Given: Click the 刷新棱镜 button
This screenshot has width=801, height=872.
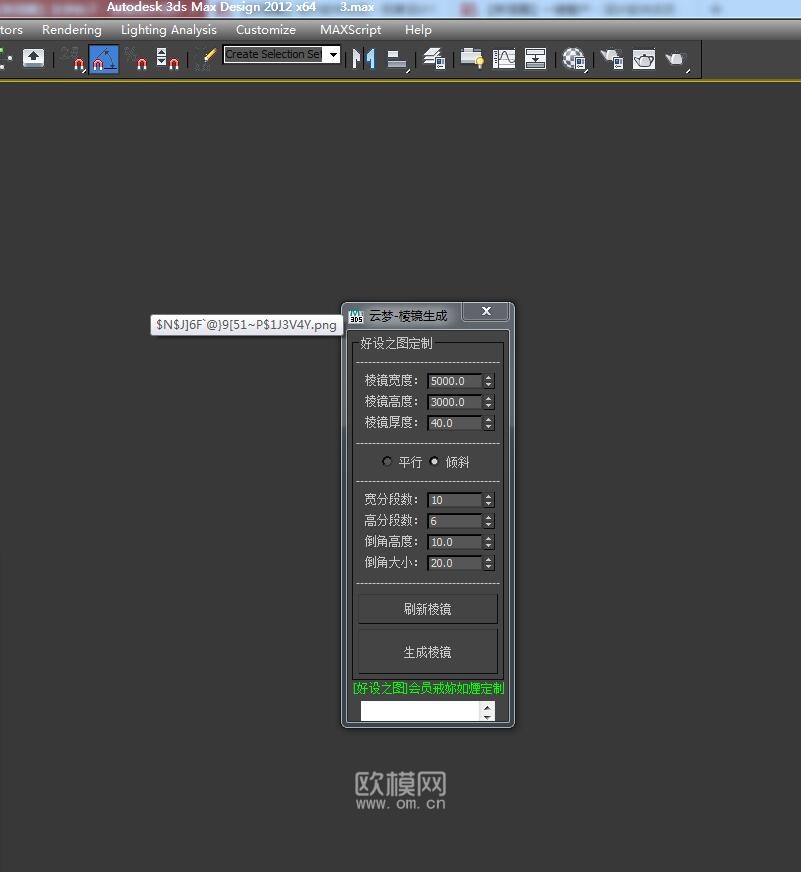Looking at the screenshot, I should click(427, 609).
